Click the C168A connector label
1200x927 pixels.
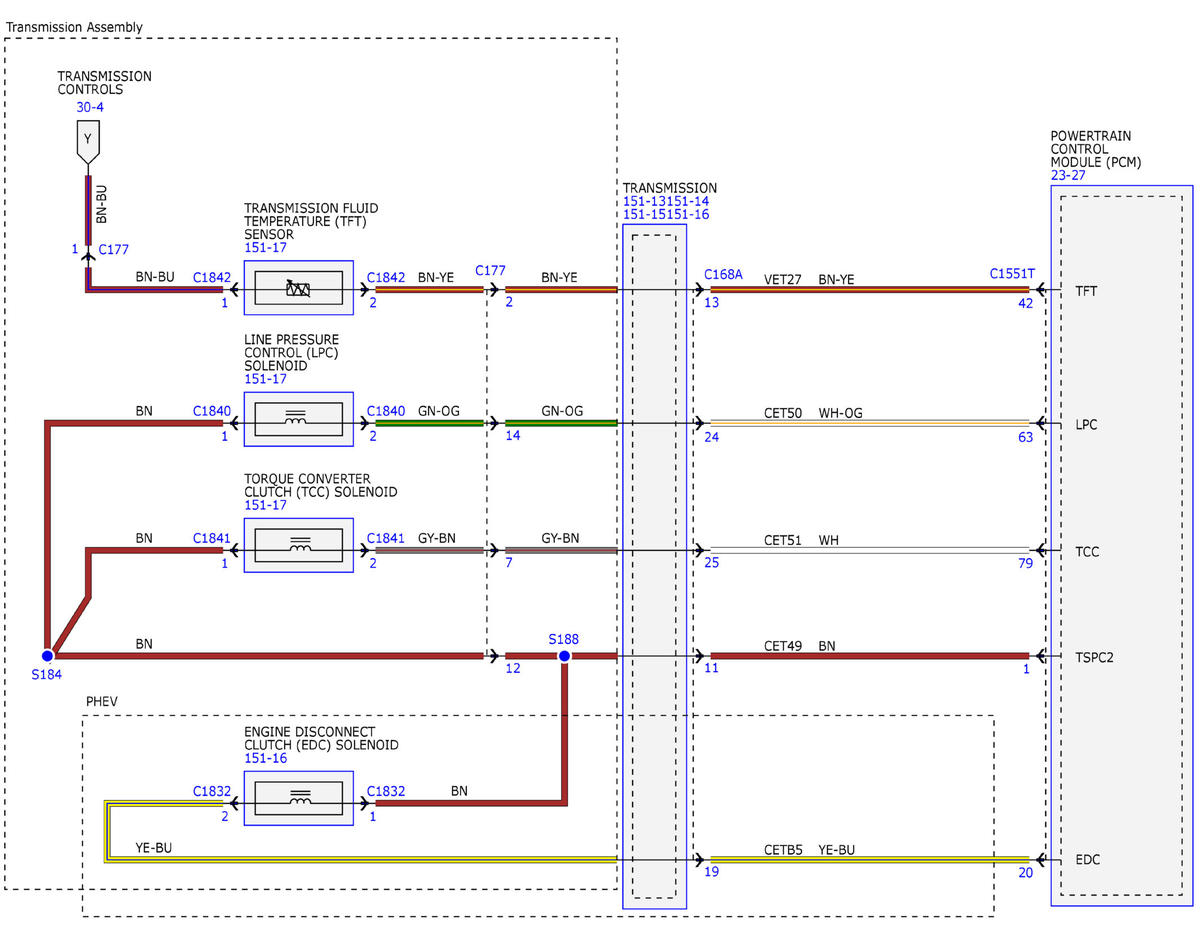pyautogui.click(x=723, y=274)
